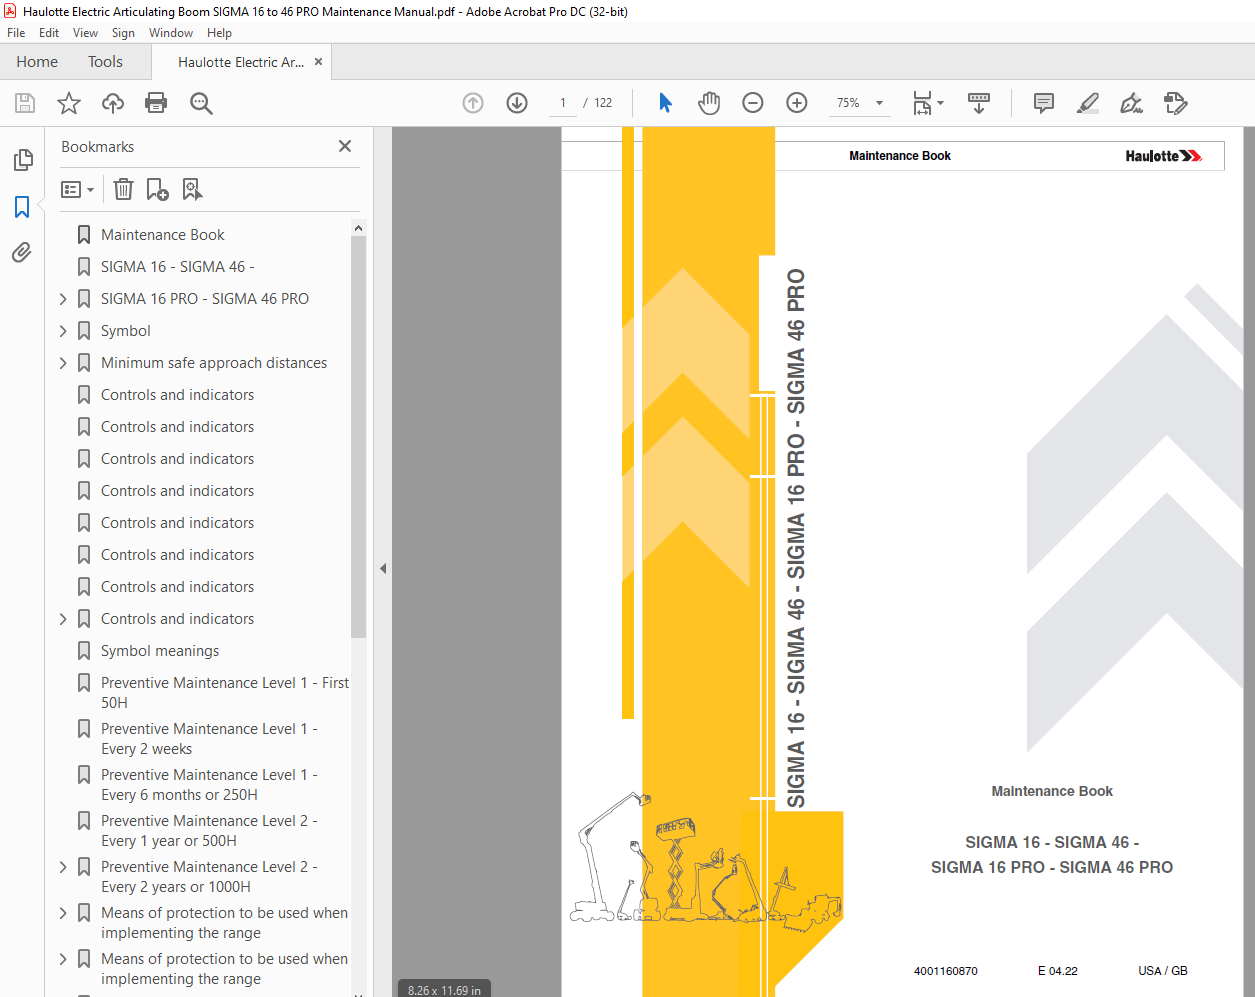Zoom out with the minus icon

[753, 103]
